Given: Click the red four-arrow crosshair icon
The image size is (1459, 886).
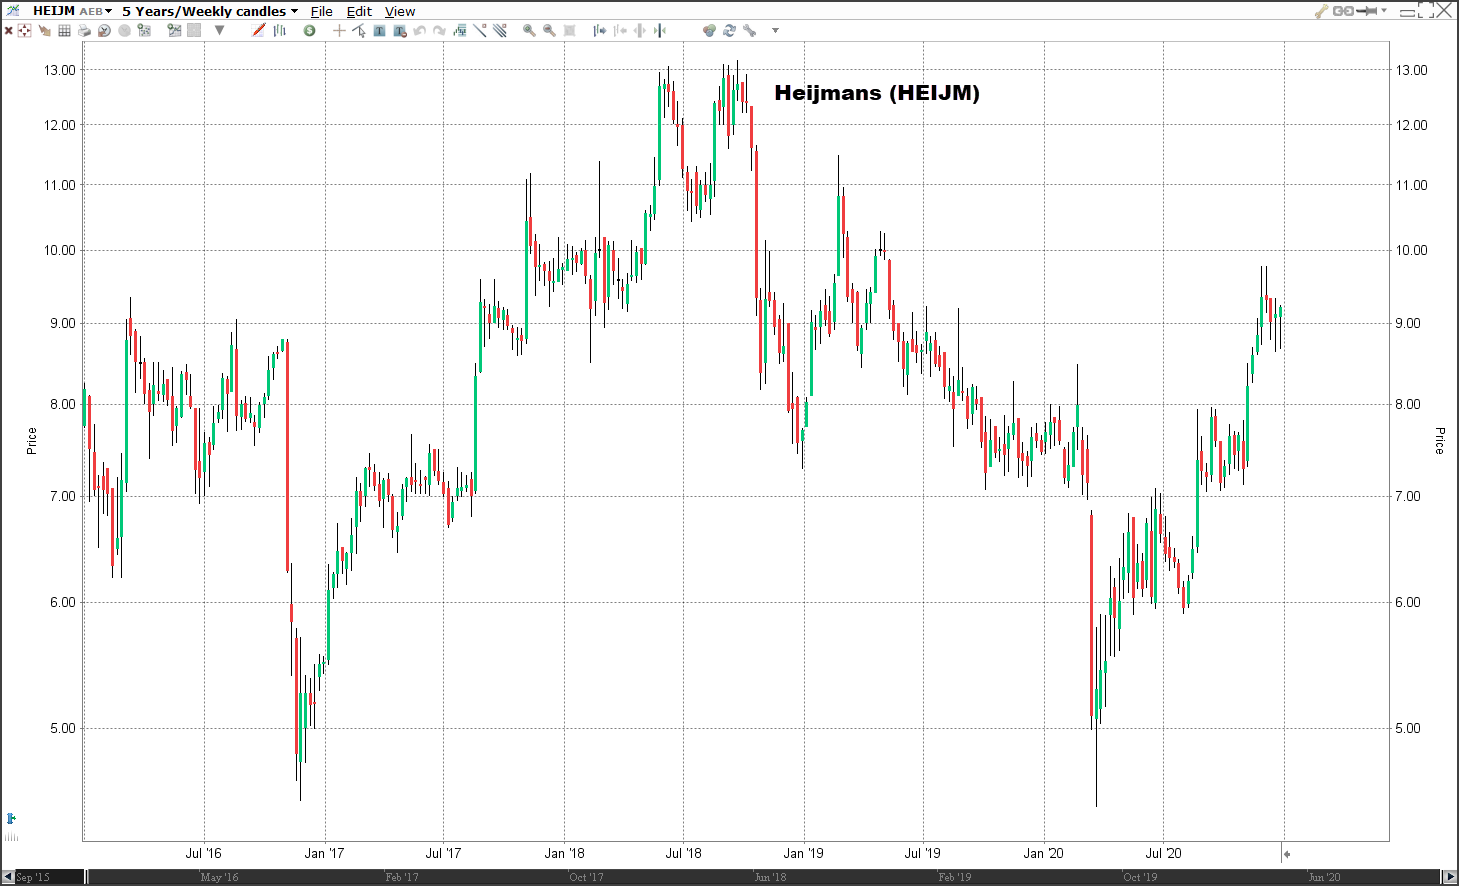Looking at the screenshot, I should coord(25,31).
